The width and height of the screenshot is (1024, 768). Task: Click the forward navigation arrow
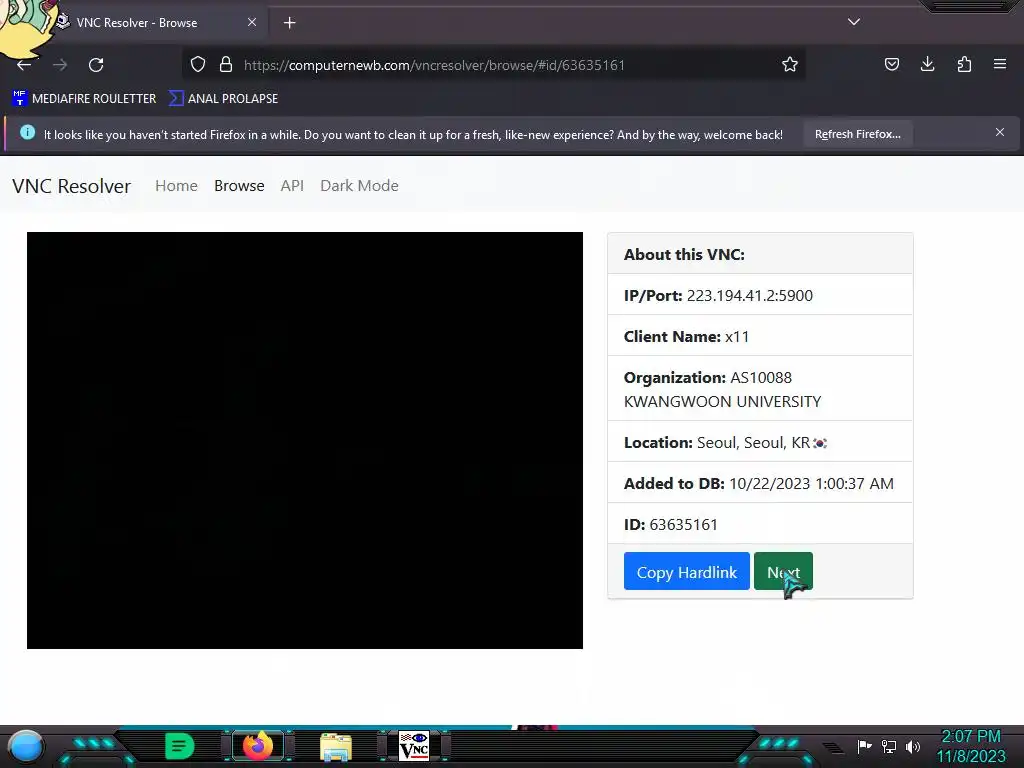[x=60, y=65]
